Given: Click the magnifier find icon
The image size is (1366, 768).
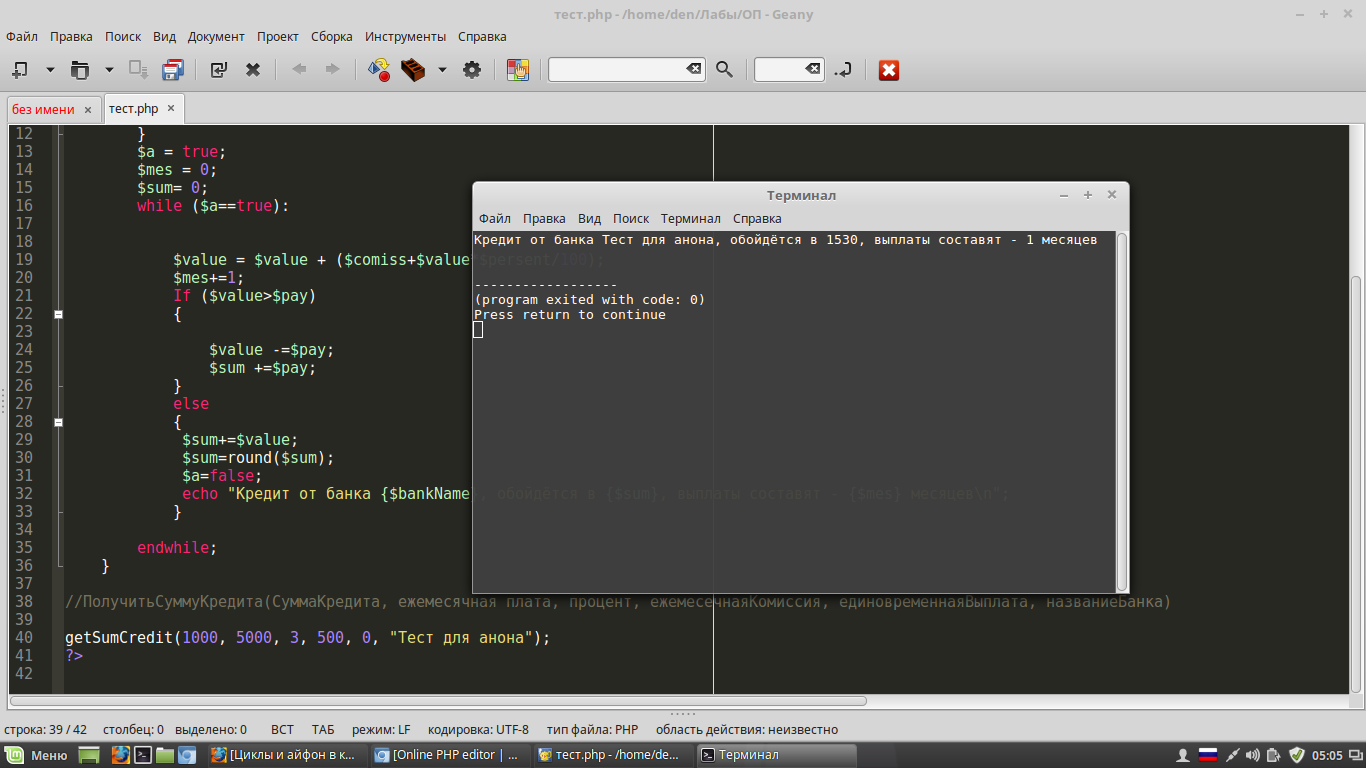Looking at the screenshot, I should (x=725, y=70).
